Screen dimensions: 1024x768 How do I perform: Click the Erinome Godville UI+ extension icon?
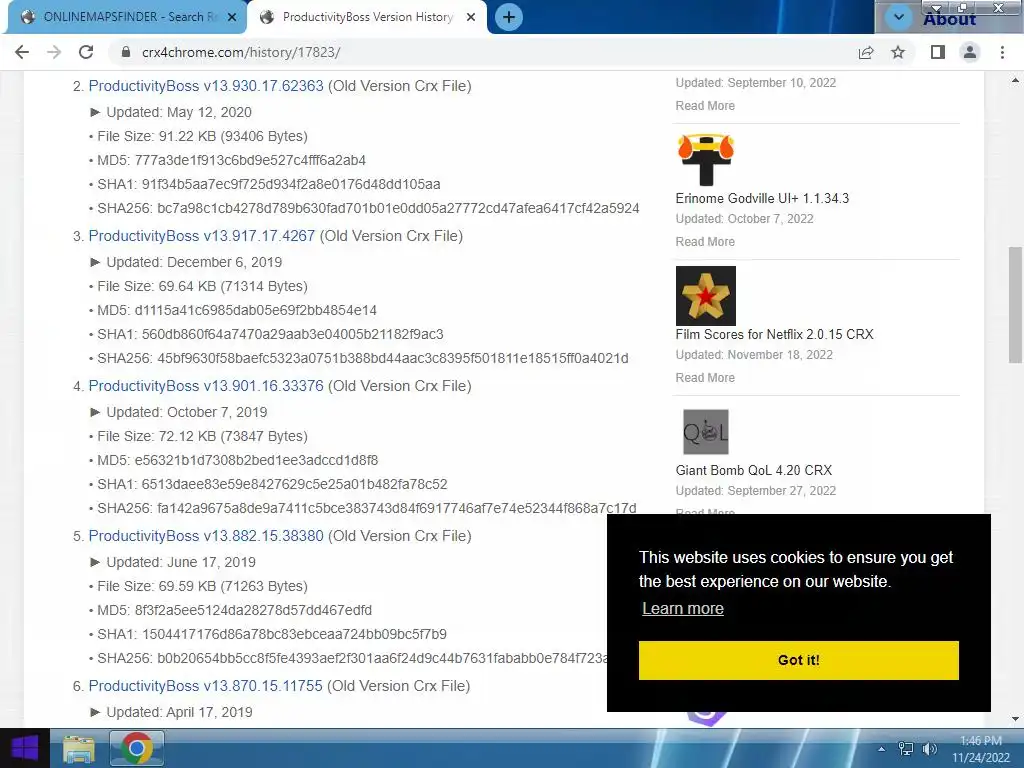point(705,159)
